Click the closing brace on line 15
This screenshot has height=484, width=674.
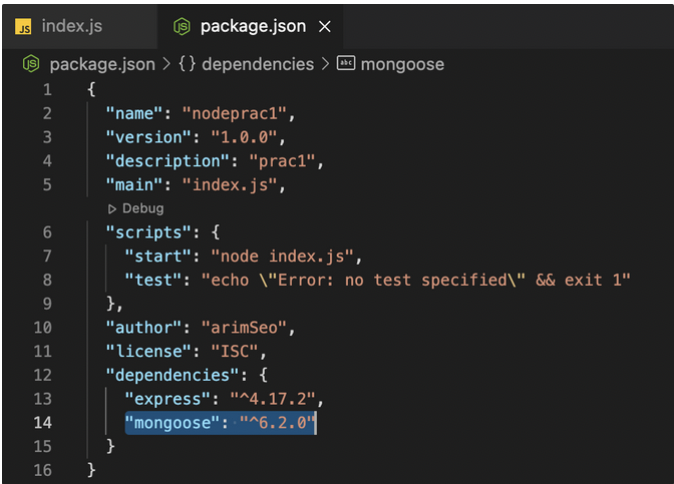coord(110,446)
